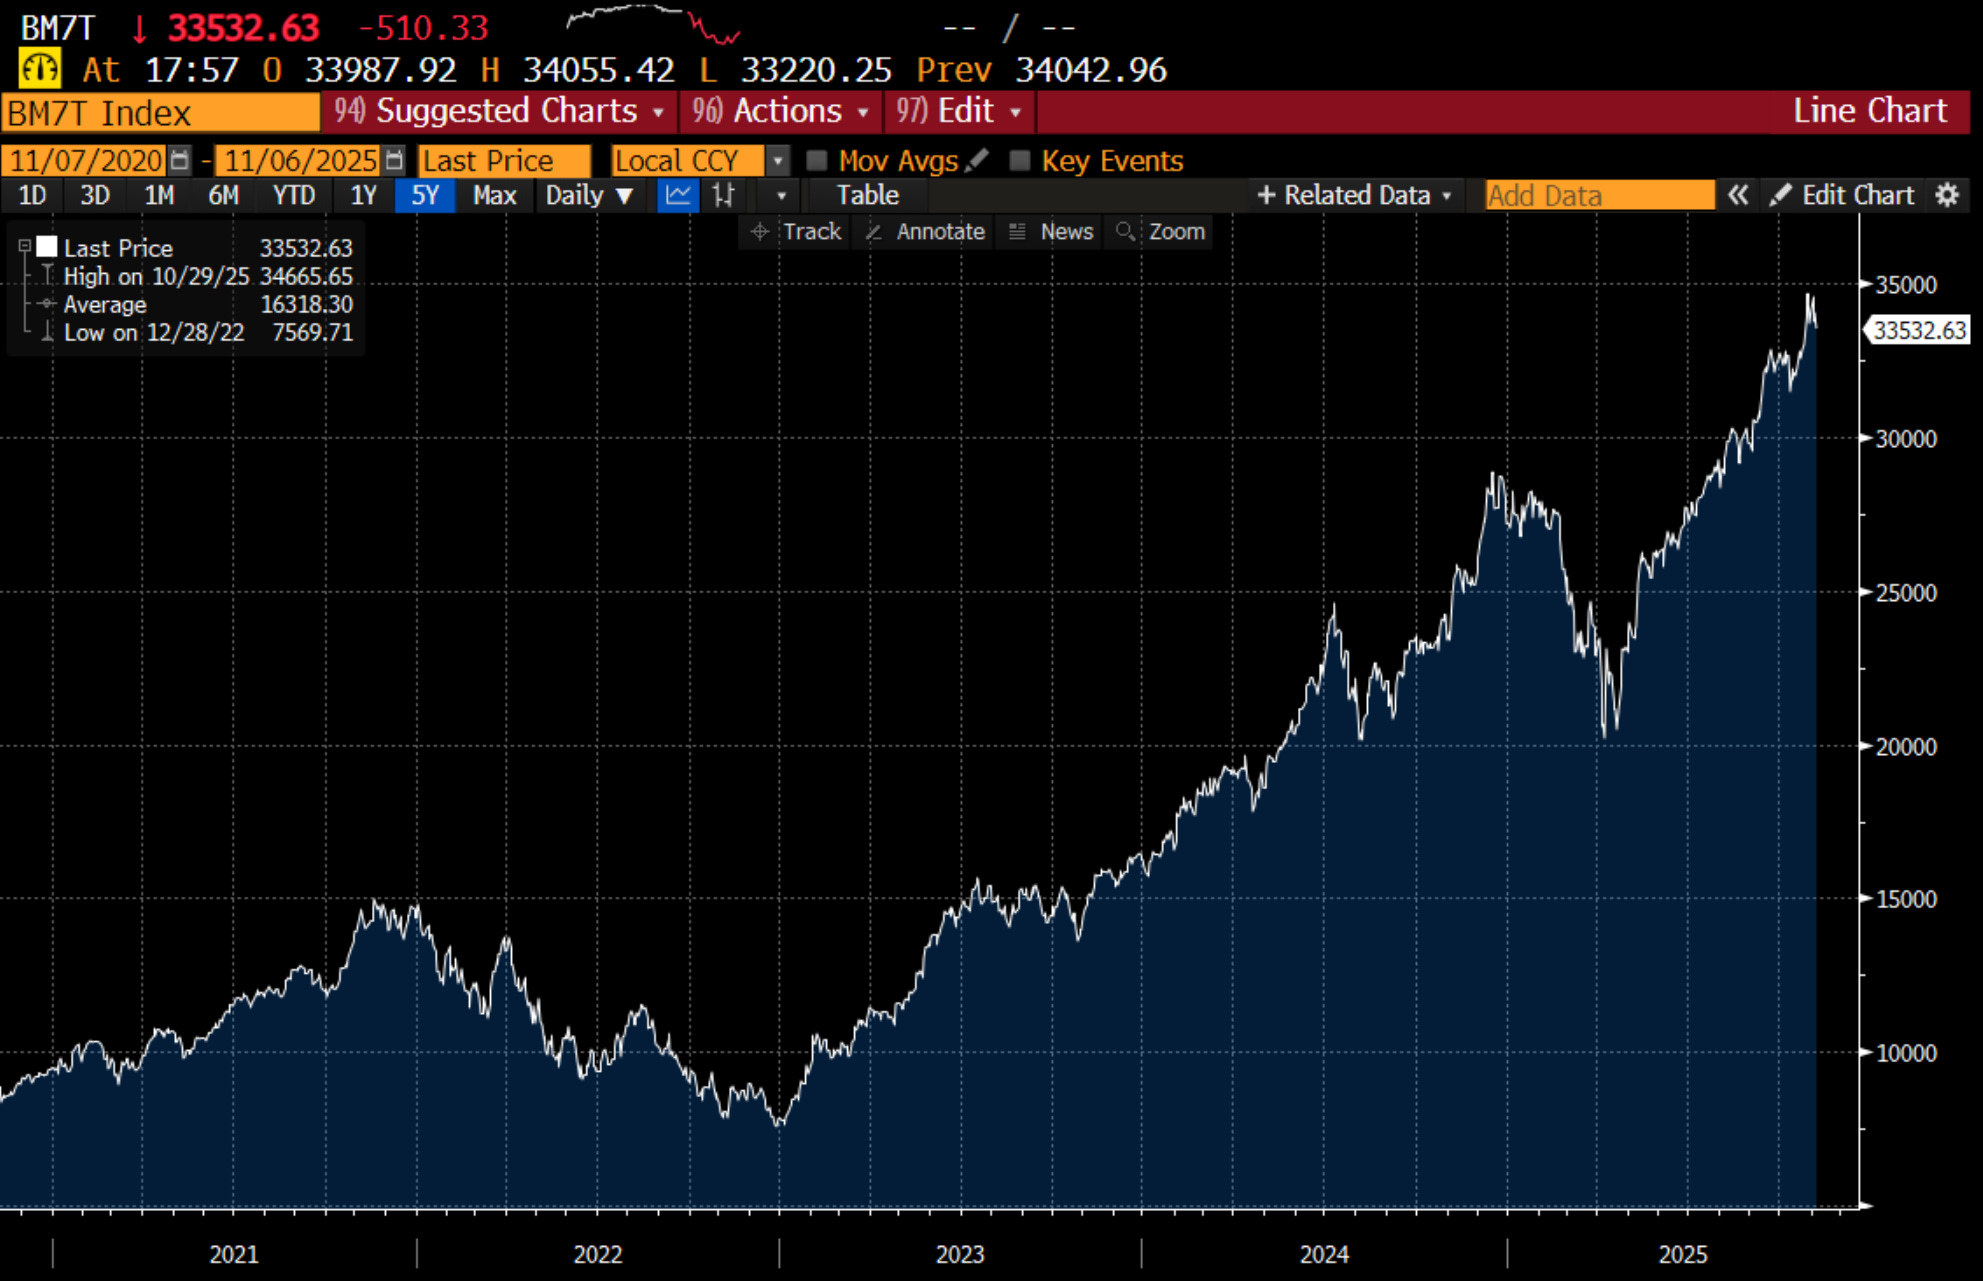1983x1281 pixels.
Task: Open the start date calendar picker
Action: [x=180, y=160]
